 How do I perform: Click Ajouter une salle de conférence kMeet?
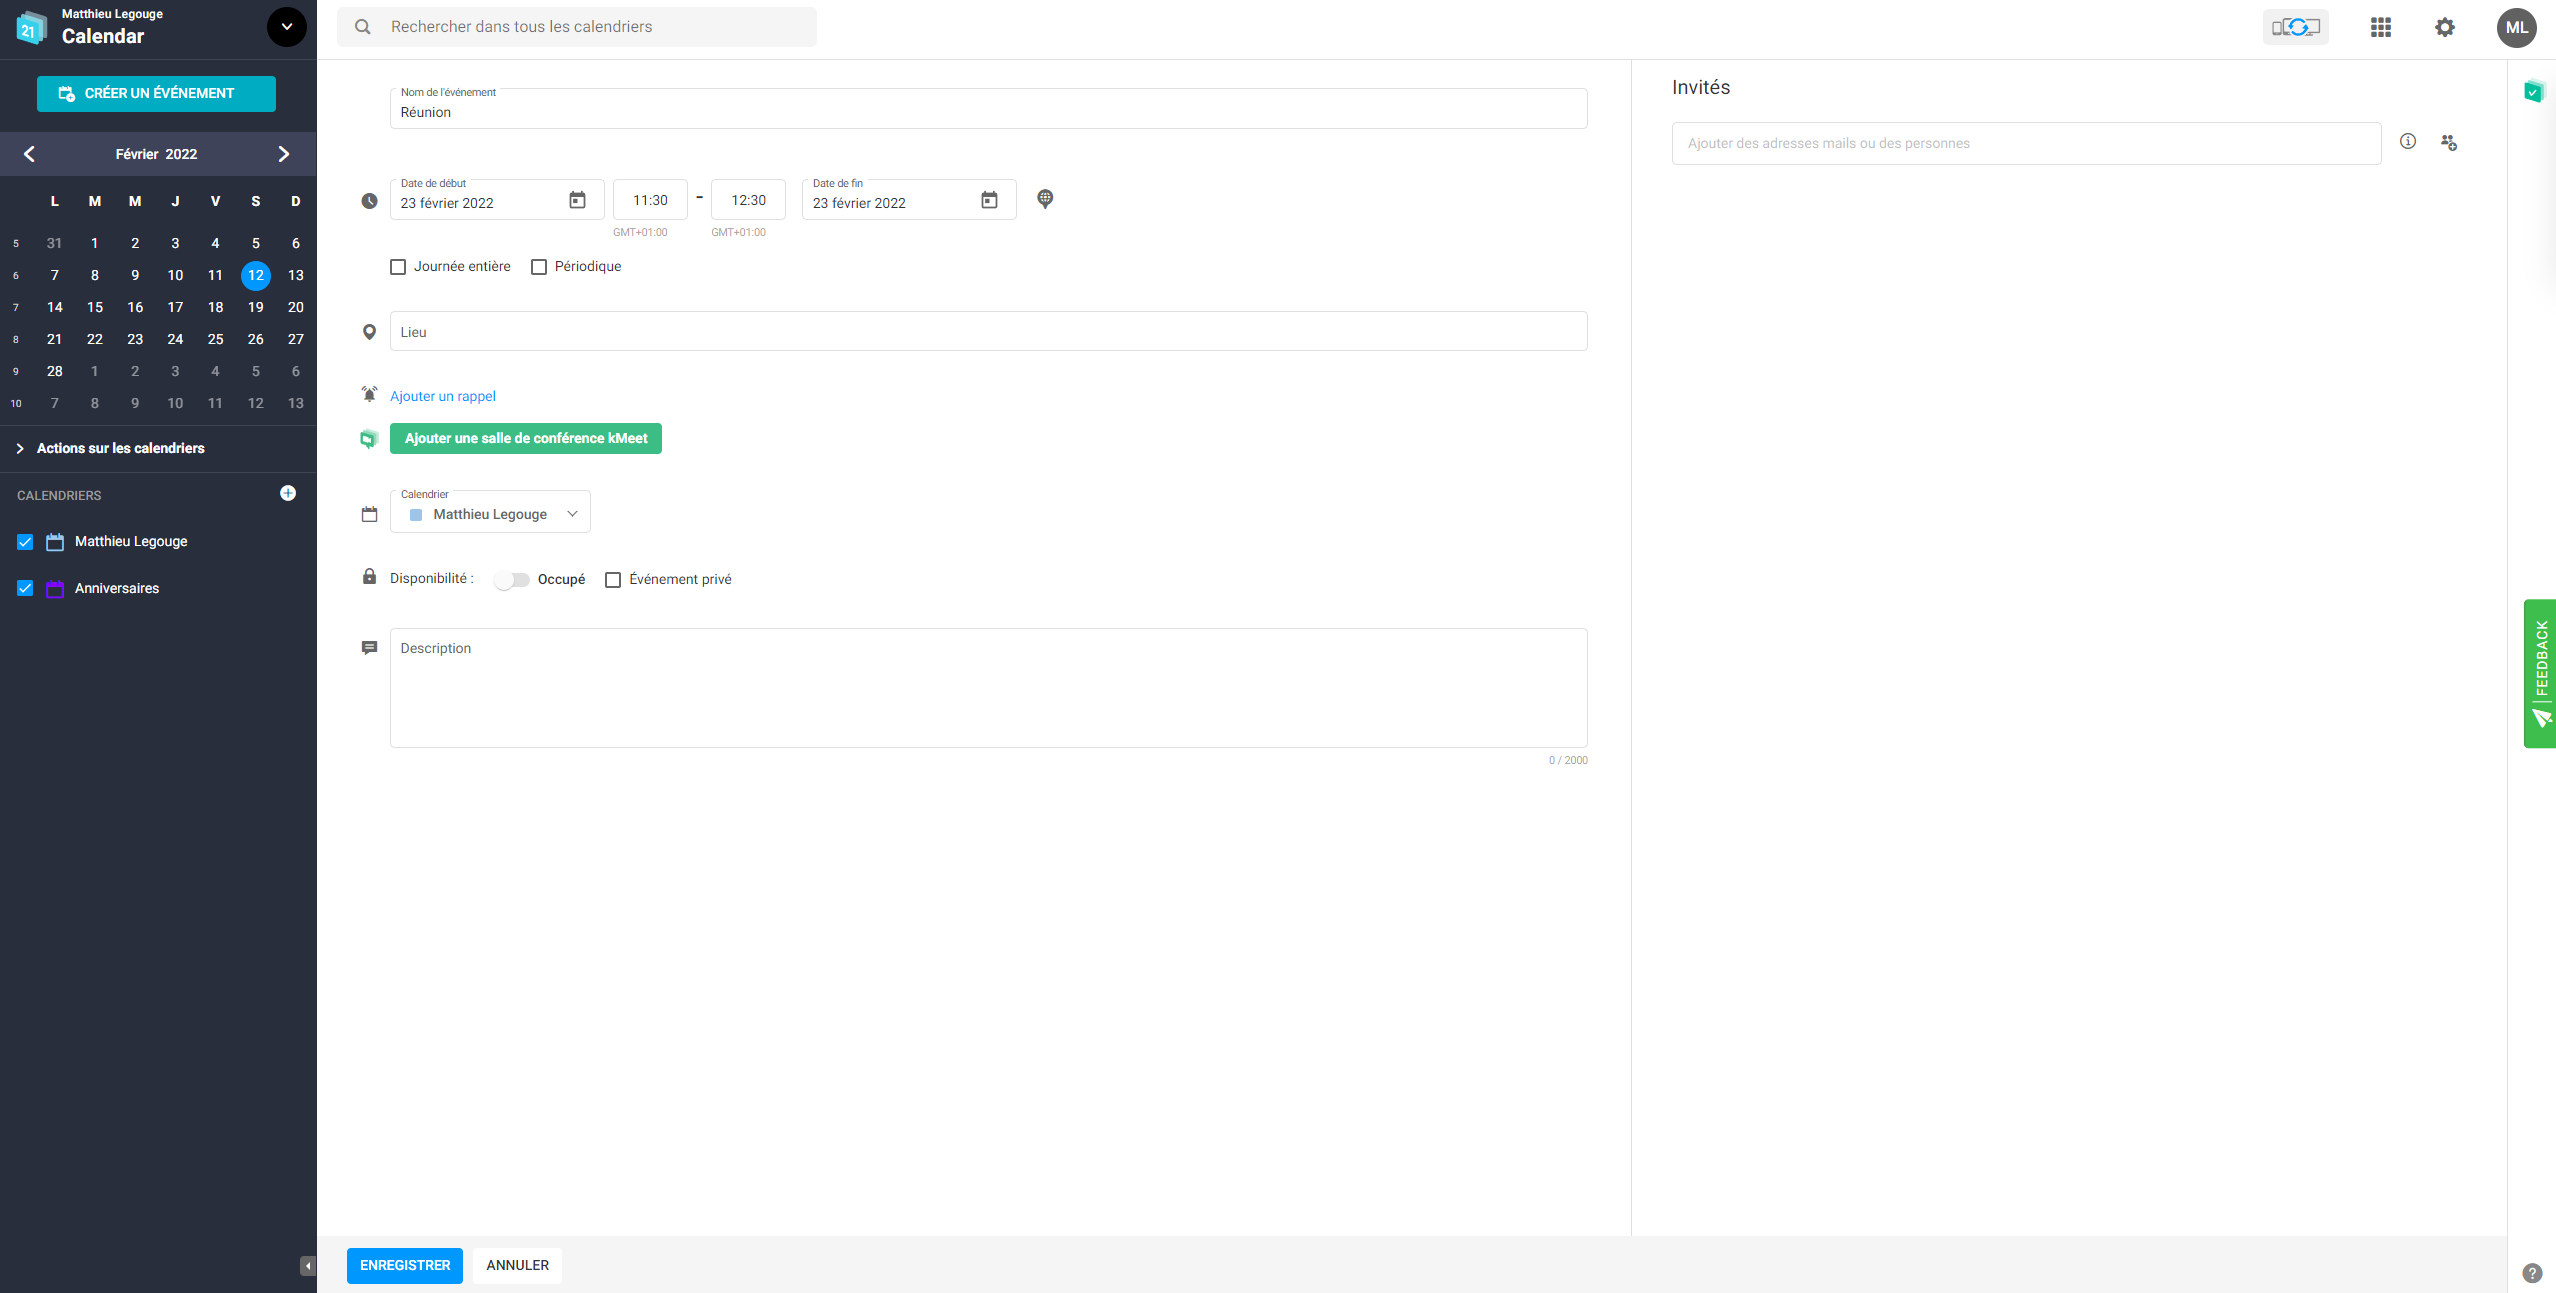(x=526, y=438)
